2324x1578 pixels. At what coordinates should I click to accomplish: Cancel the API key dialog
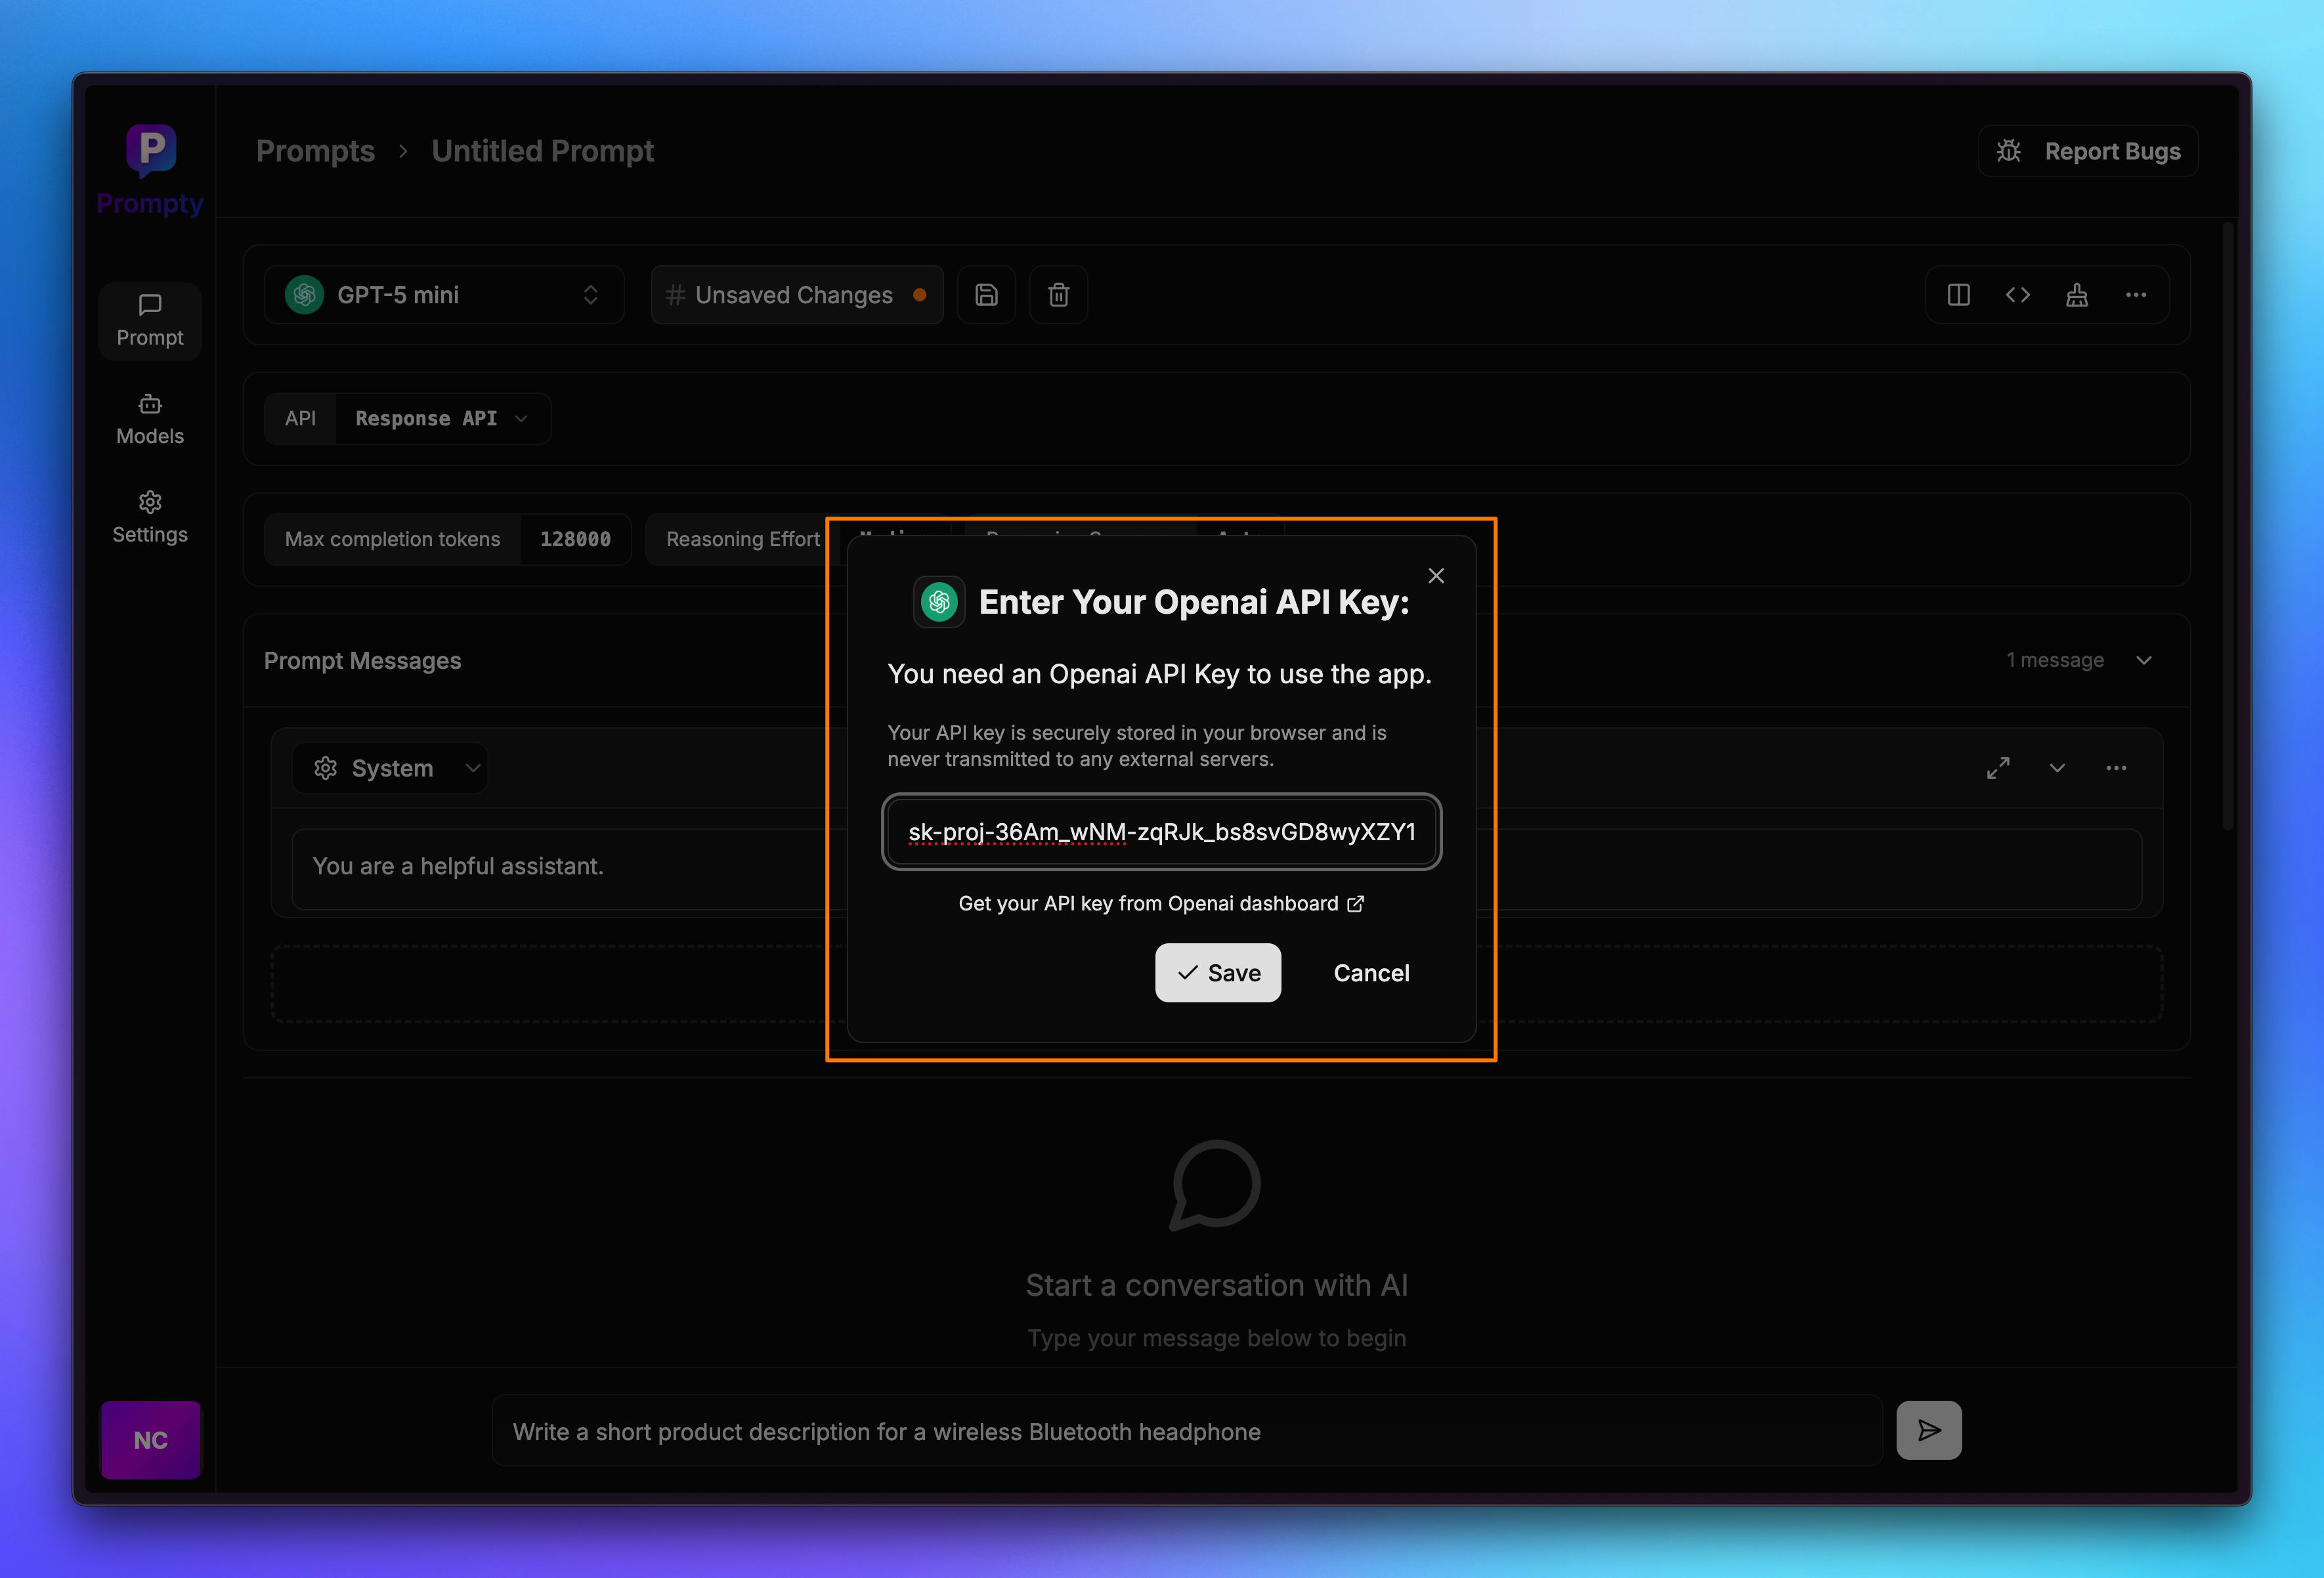pos(1370,972)
